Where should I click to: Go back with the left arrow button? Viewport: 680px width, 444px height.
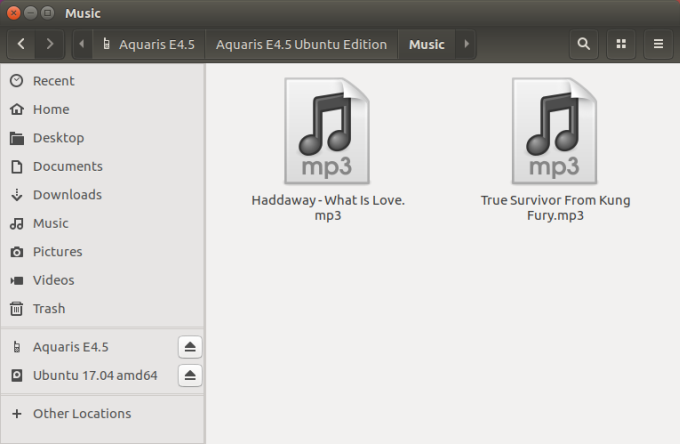pos(21,44)
